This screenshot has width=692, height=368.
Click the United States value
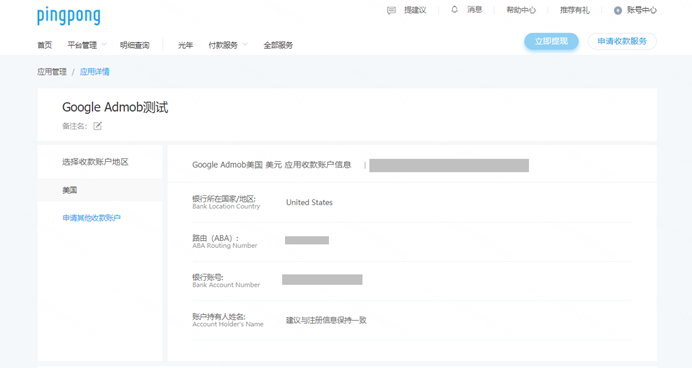[x=309, y=203]
